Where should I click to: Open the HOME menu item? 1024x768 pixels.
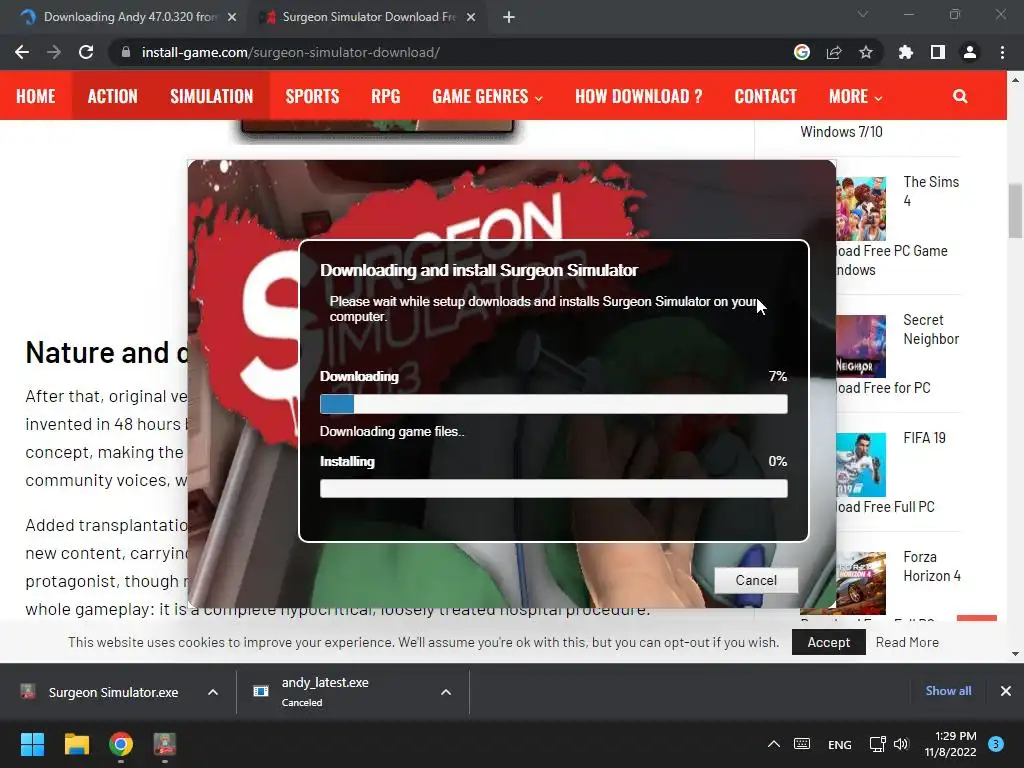tap(36, 96)
